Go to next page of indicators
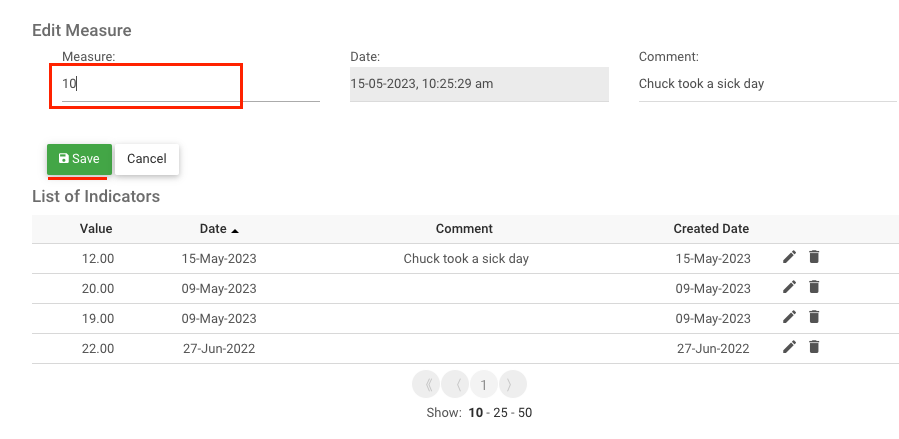The height and width of the screenshot is (439, 899). (511, 385)
